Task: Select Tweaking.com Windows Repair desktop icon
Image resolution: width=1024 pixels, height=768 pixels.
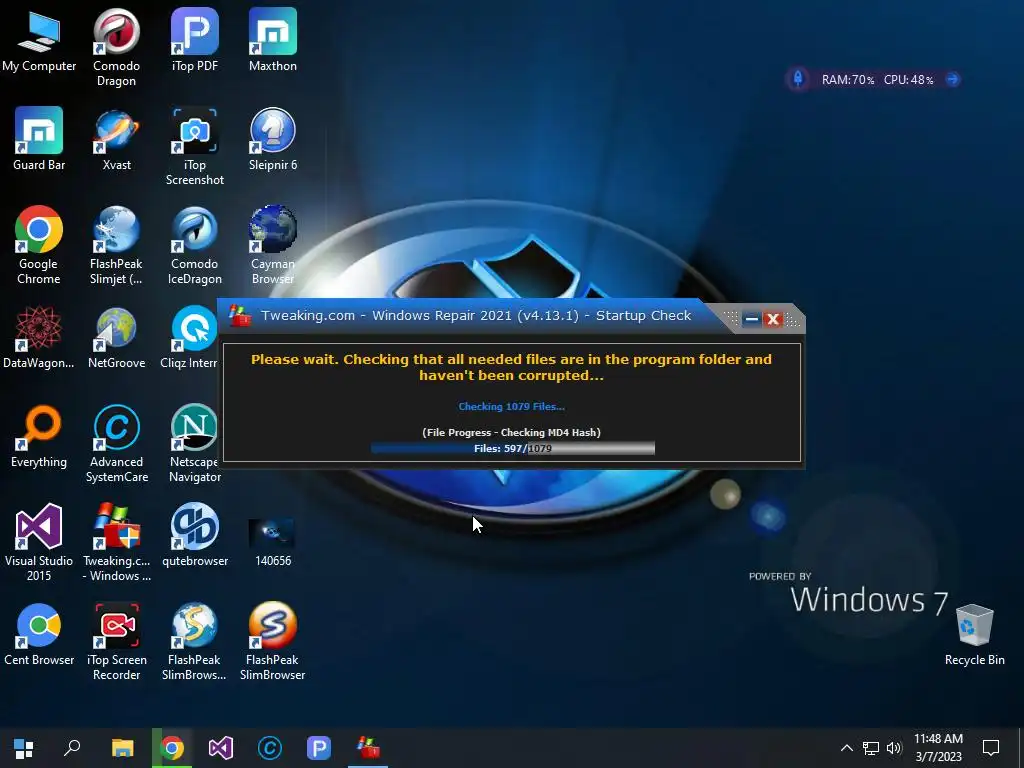Action: 116,543
